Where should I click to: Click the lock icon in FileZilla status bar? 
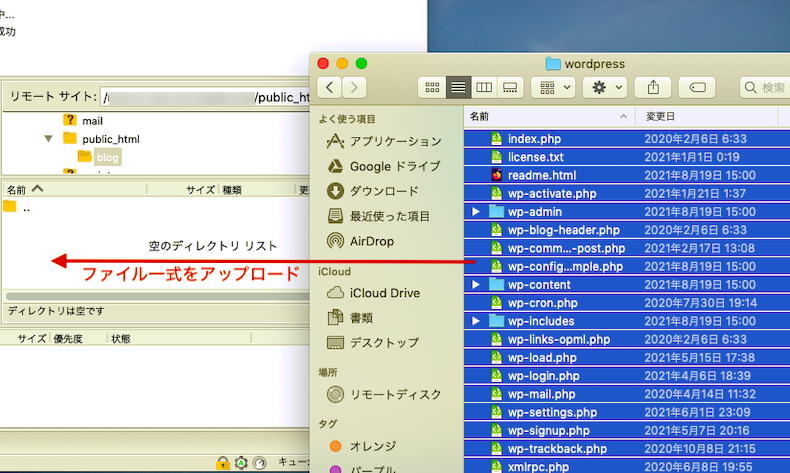222,462
